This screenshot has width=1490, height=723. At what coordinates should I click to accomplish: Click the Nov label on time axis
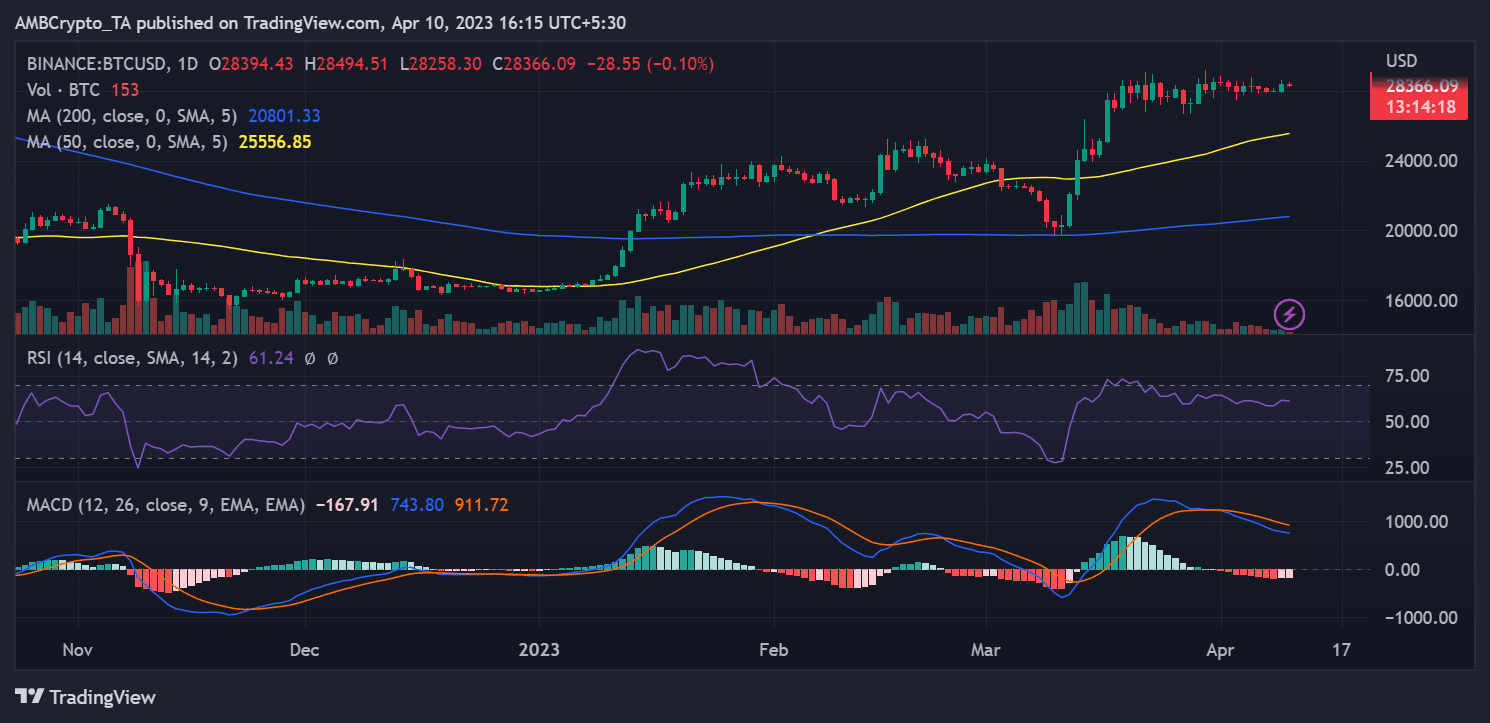77,650
